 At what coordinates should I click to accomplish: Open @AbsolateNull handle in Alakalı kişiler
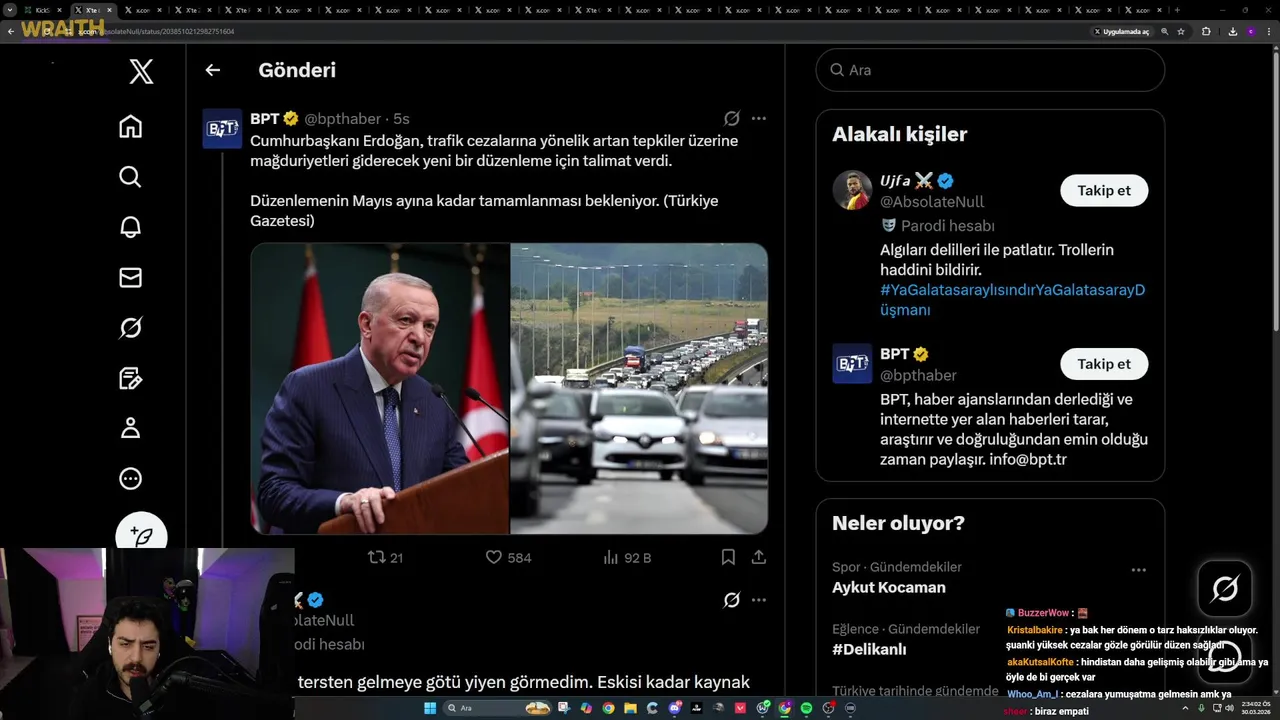pyautogui.click(x=932, y=201)
